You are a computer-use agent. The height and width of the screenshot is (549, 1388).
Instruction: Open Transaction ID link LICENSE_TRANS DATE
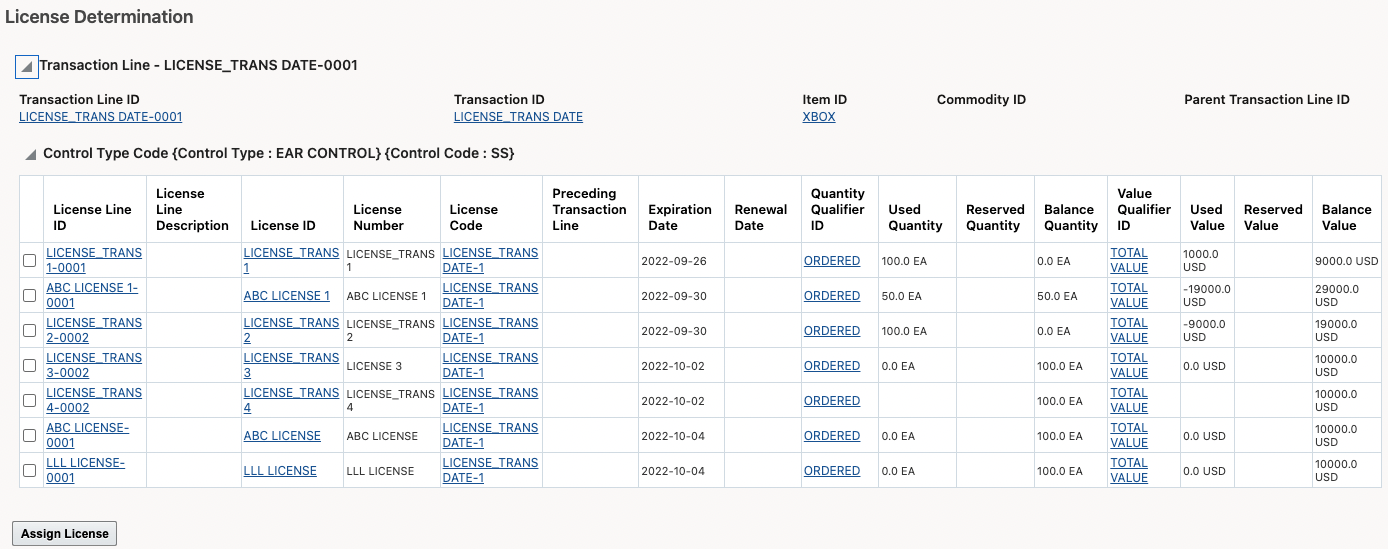click(x=518, y=117)
